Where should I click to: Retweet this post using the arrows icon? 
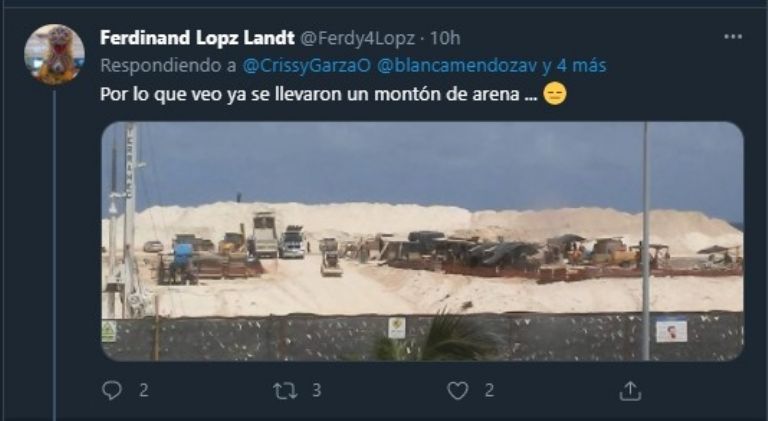[x=285, y=391]
